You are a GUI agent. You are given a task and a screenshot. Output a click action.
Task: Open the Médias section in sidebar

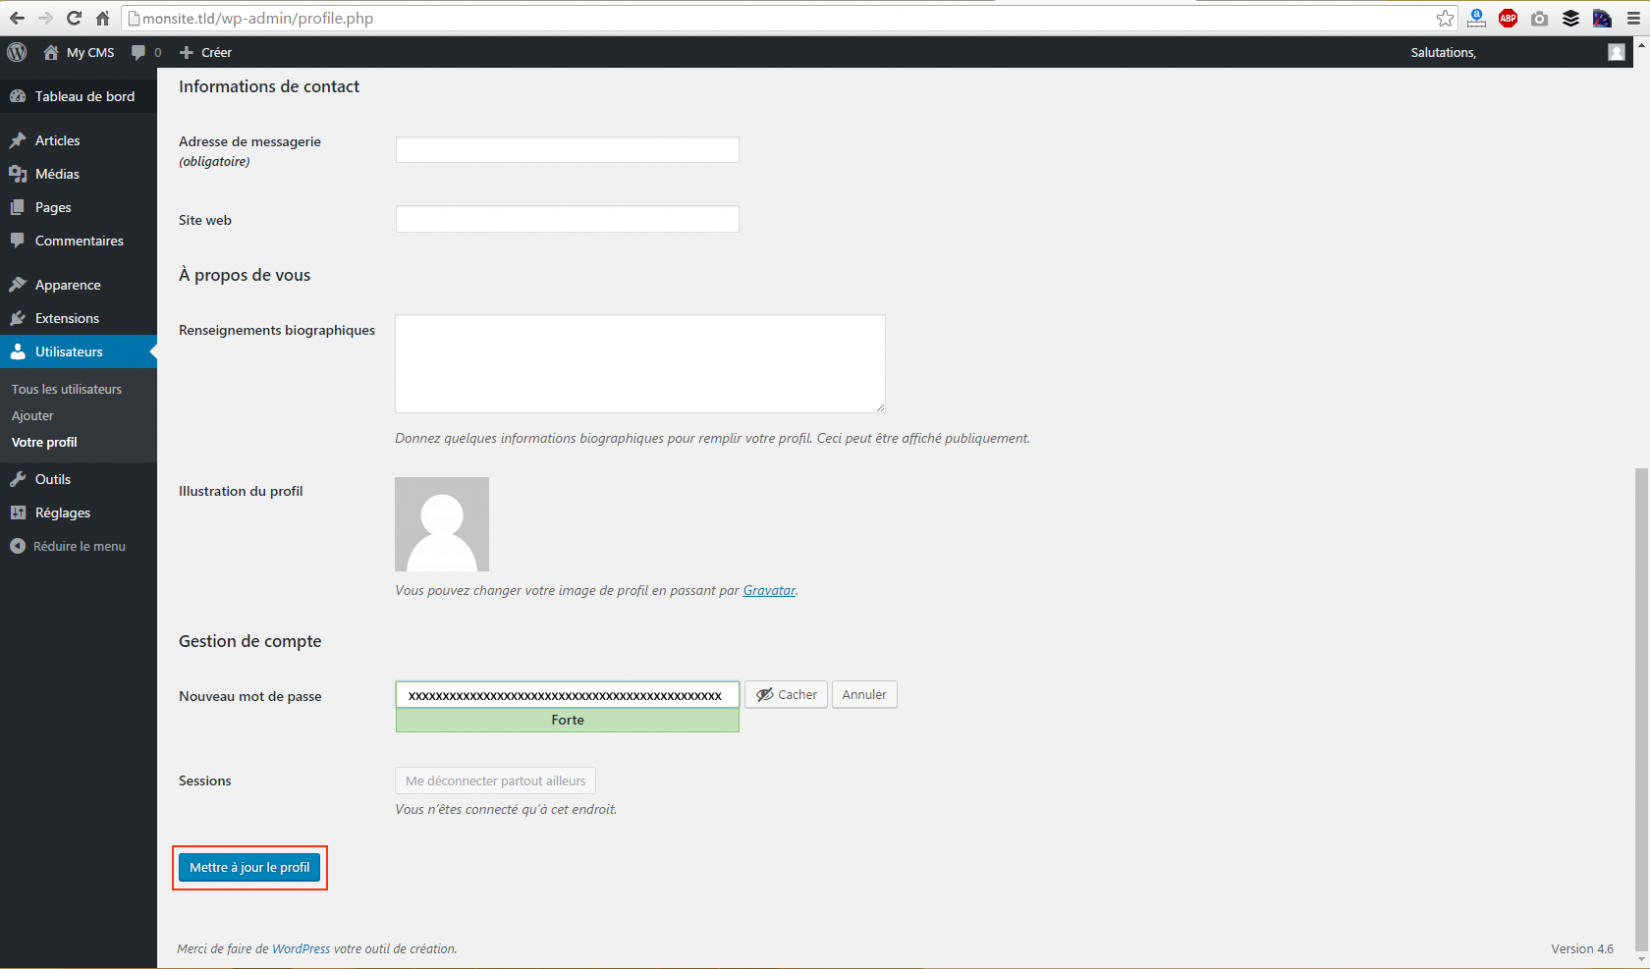click(57, 173)
